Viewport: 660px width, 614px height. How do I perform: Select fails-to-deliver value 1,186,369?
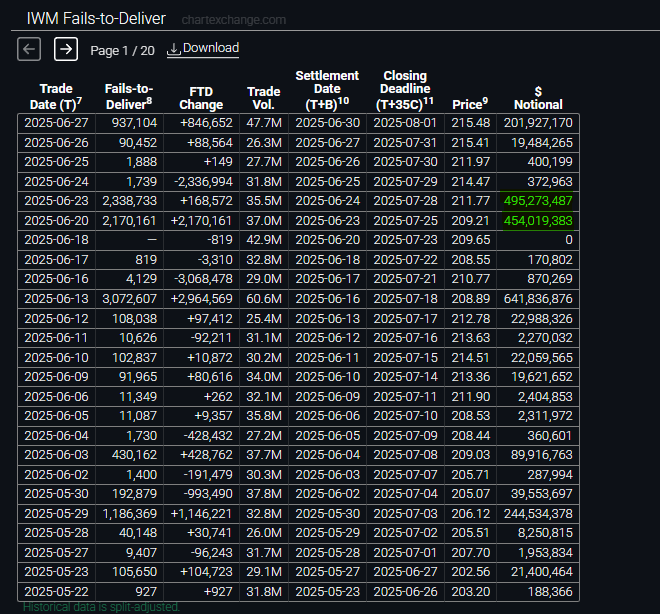[130, 514]
